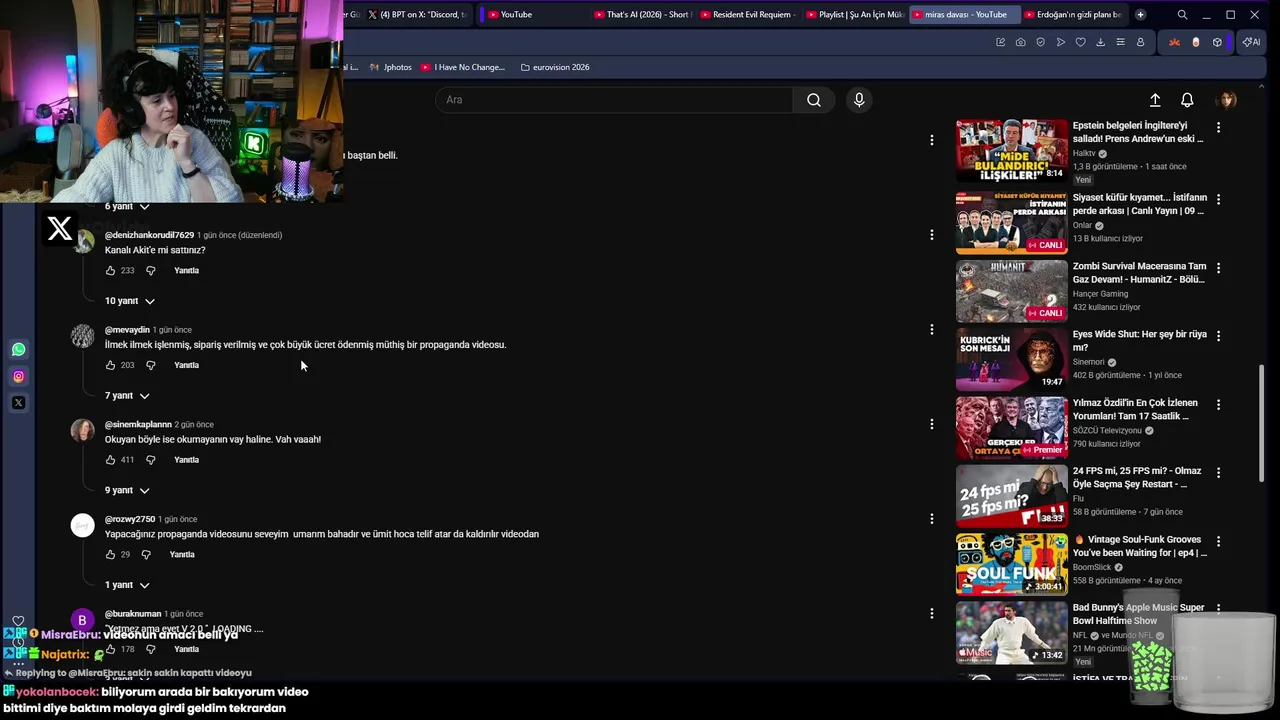Open @mevaydin channel link
This screenshot has width=1280, height=720.
click(x=127, y=330)
